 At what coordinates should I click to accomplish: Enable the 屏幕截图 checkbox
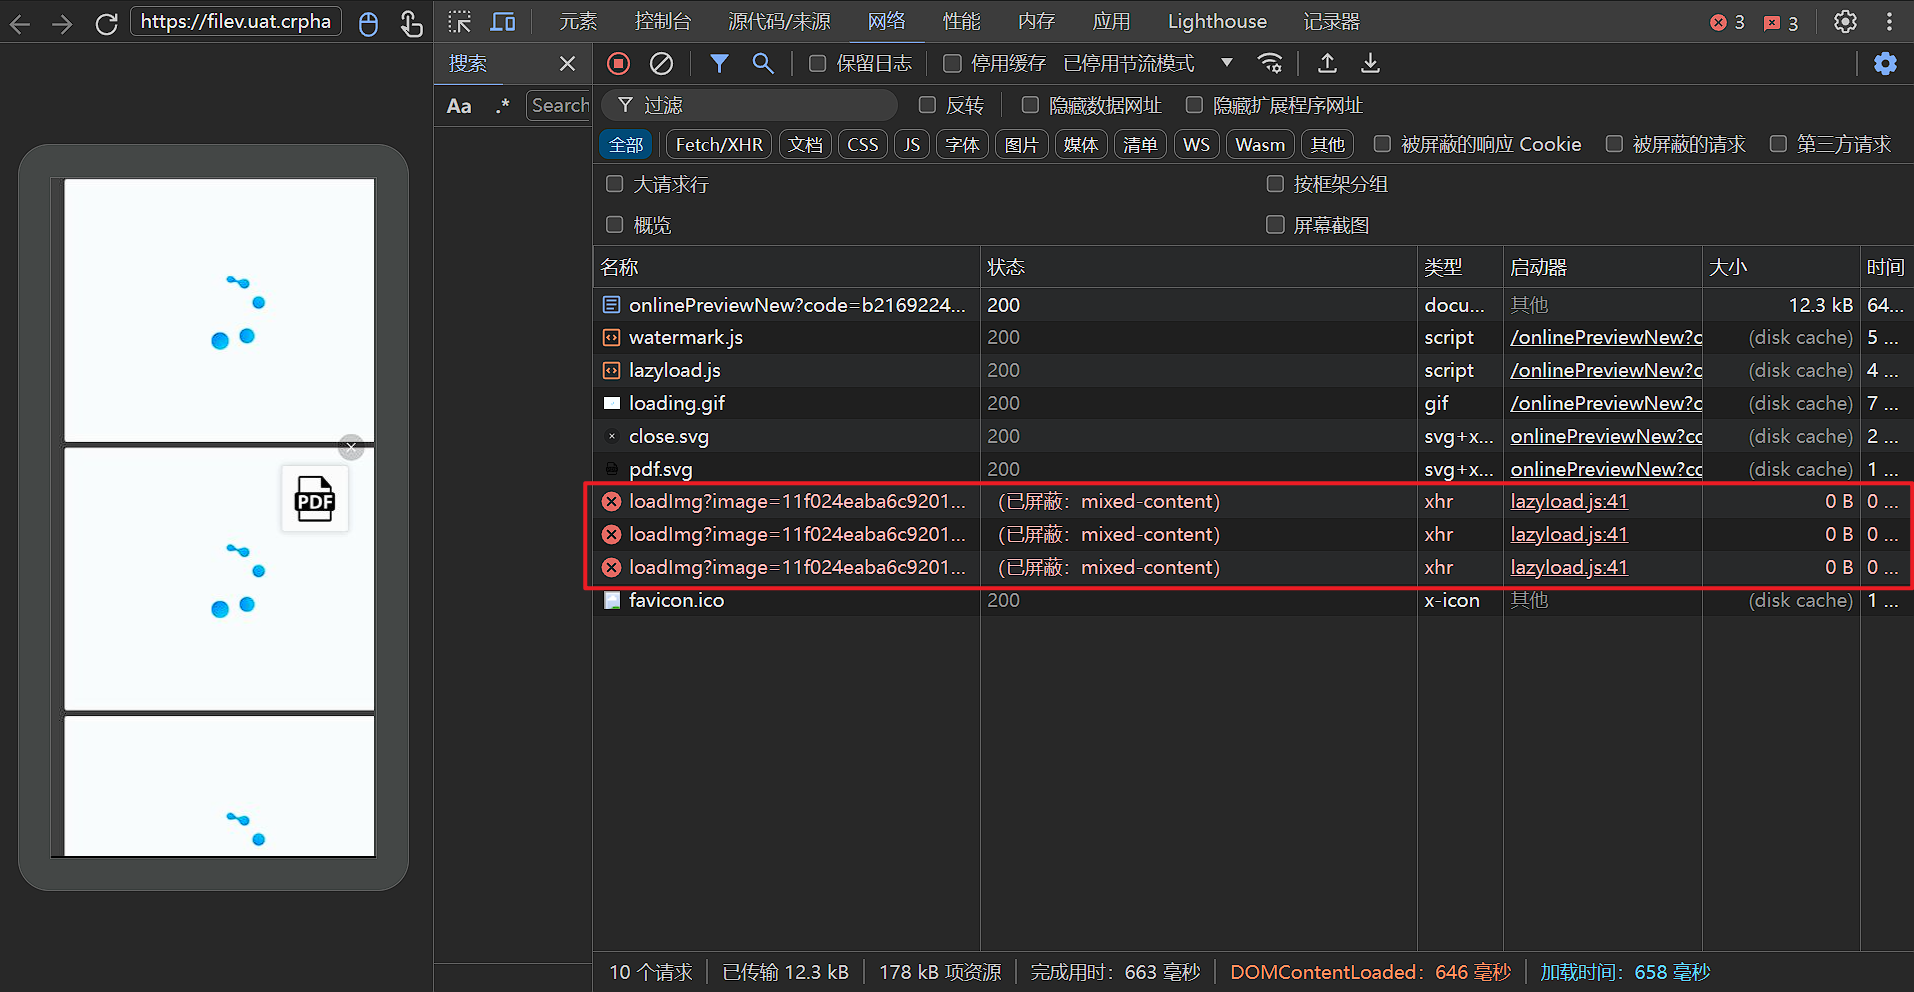pos(1275,225)
